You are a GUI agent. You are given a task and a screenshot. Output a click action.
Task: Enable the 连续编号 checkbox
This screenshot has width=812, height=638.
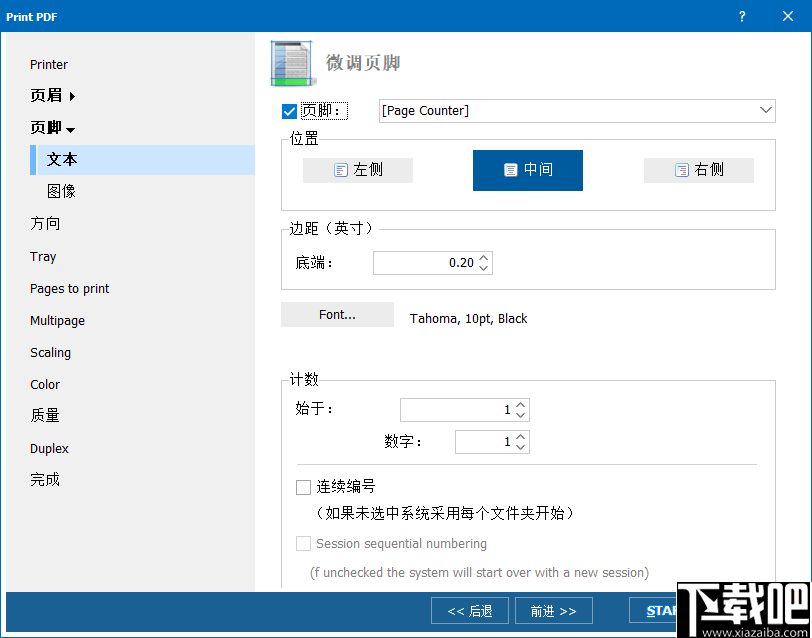(303, 487)
